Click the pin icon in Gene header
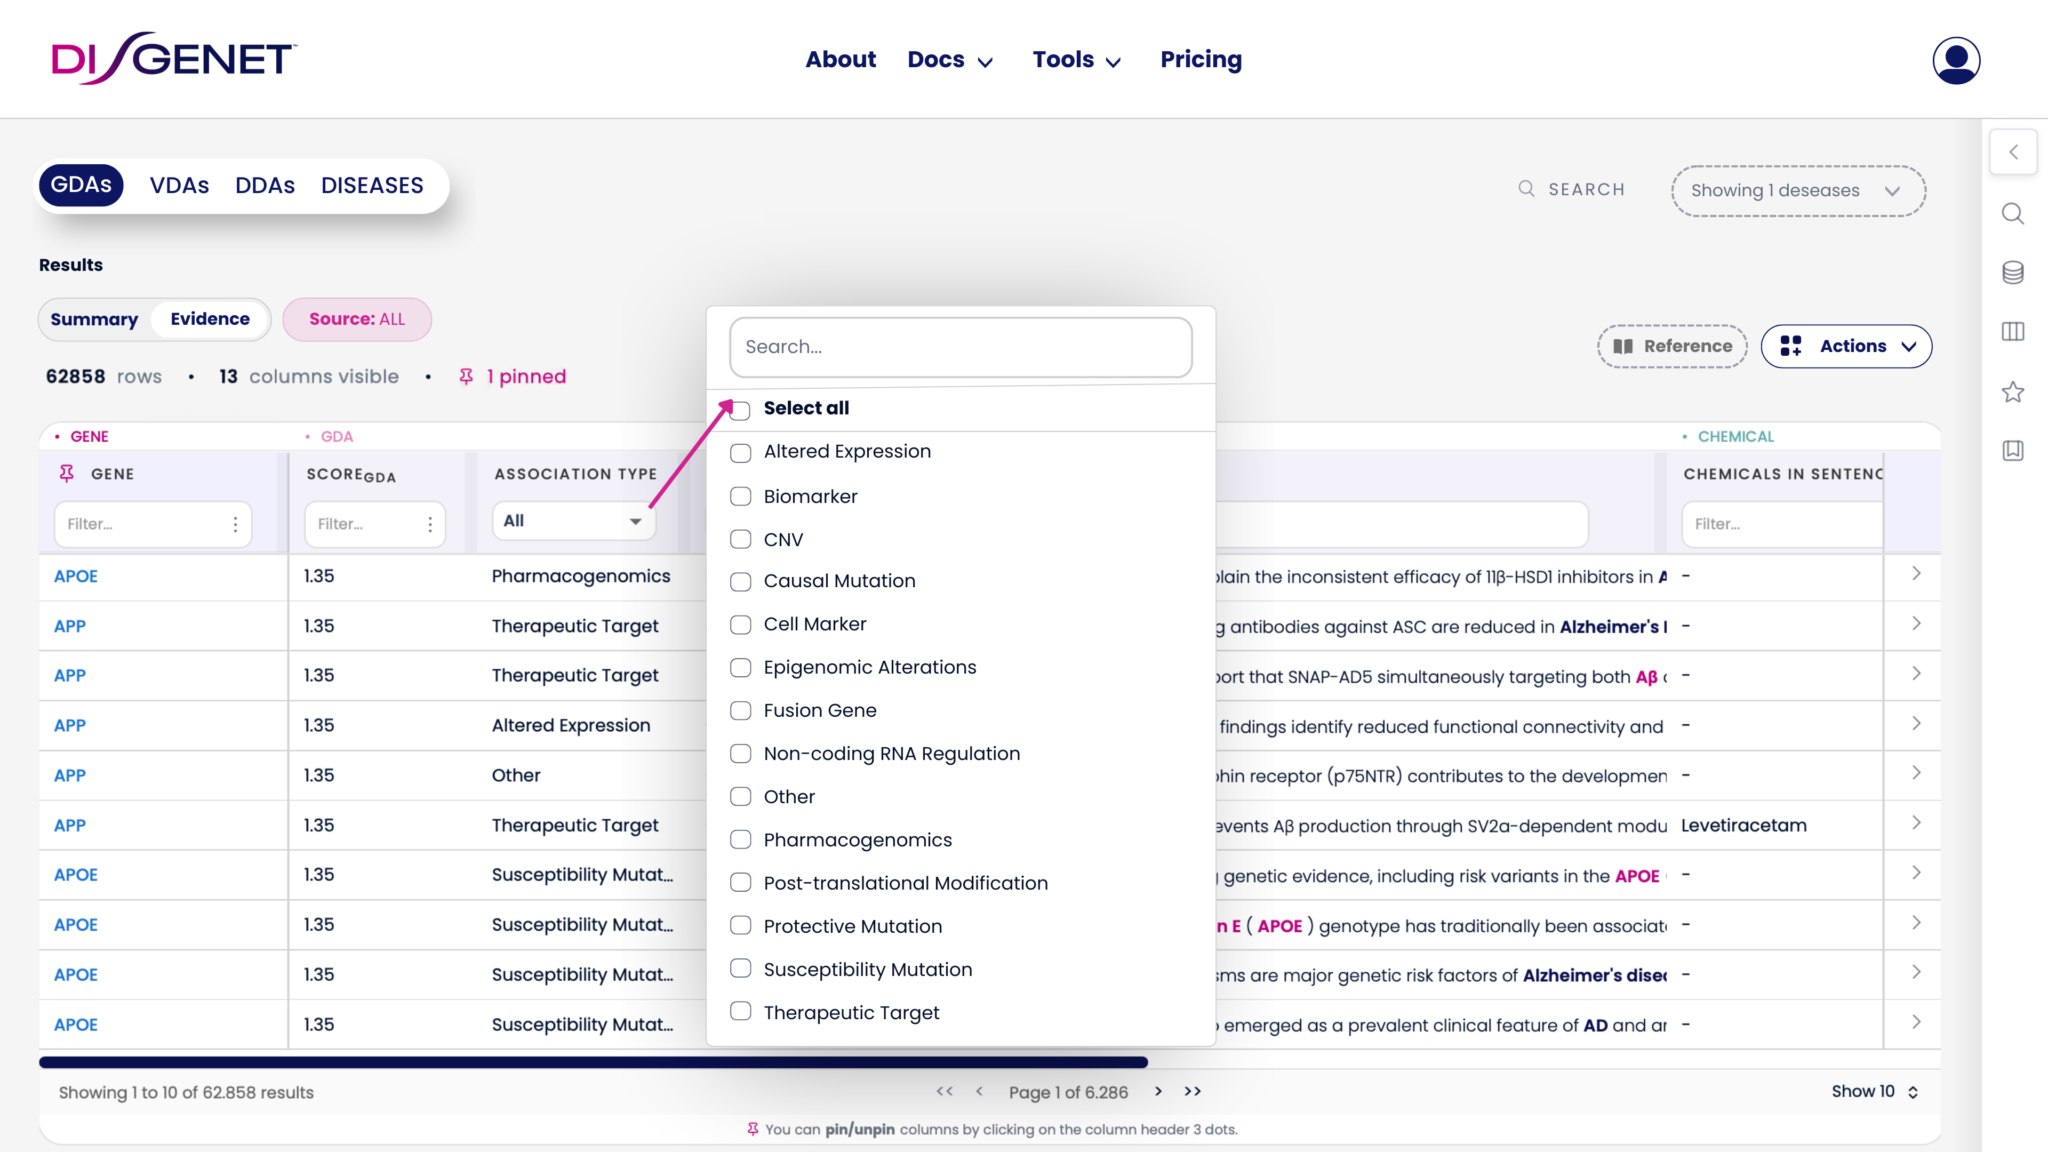2048x1152 pixels. 67,473
